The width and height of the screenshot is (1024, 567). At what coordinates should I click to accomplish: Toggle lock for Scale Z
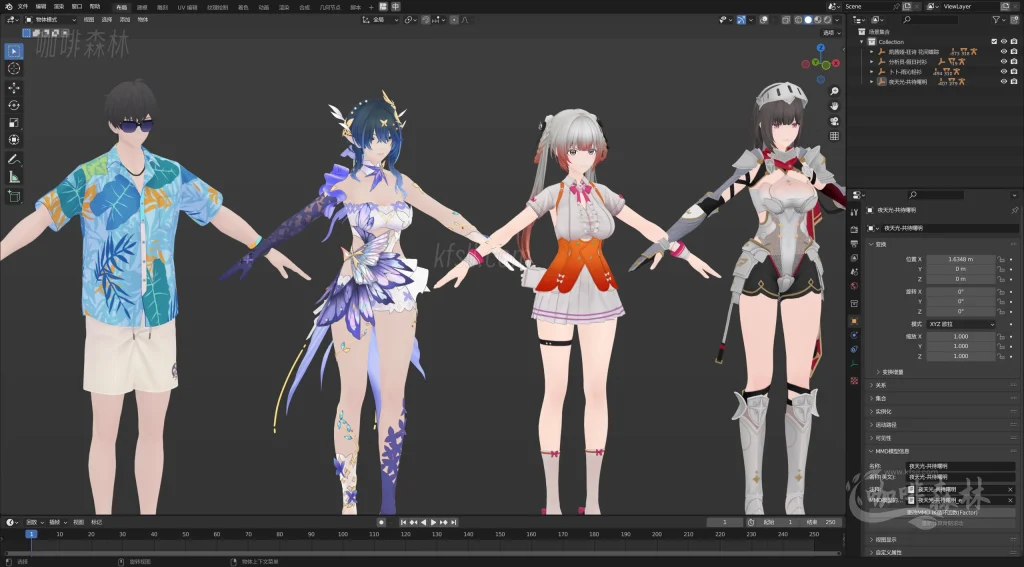tap(1000, 356)
